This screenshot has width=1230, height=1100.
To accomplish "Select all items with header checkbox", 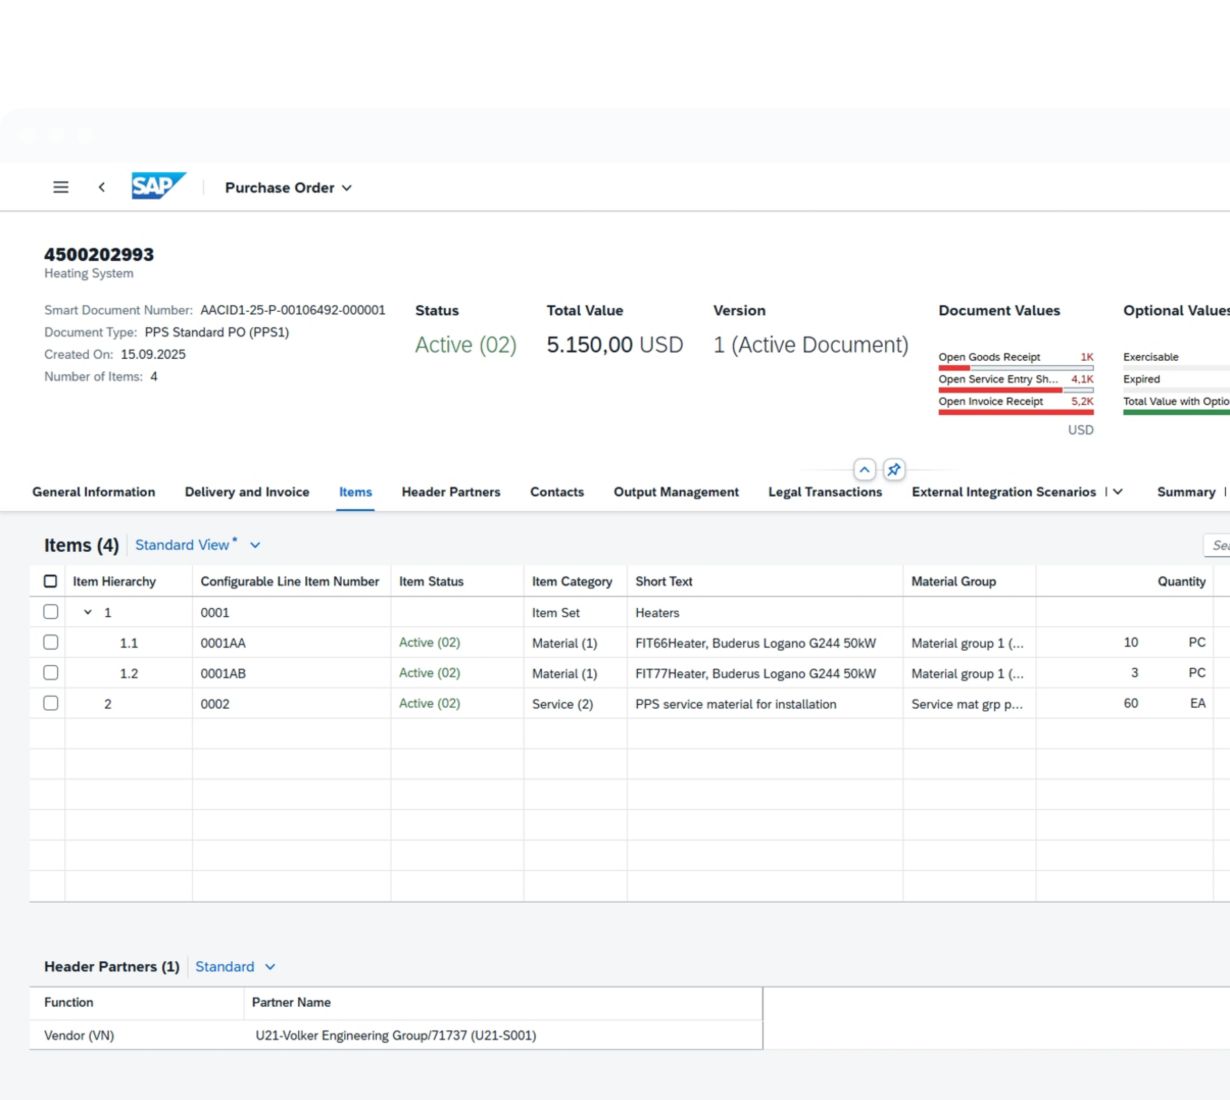I will coord(51,581).
